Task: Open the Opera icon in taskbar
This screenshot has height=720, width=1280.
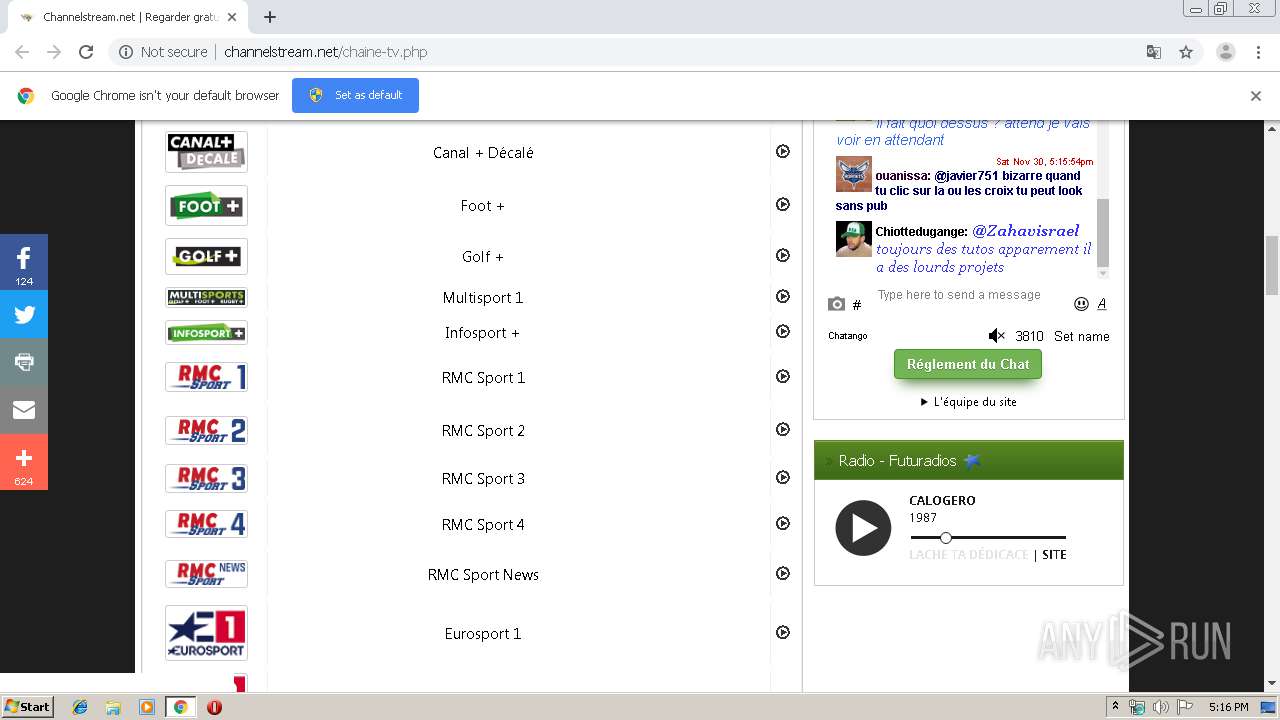Action: (214, 707)
